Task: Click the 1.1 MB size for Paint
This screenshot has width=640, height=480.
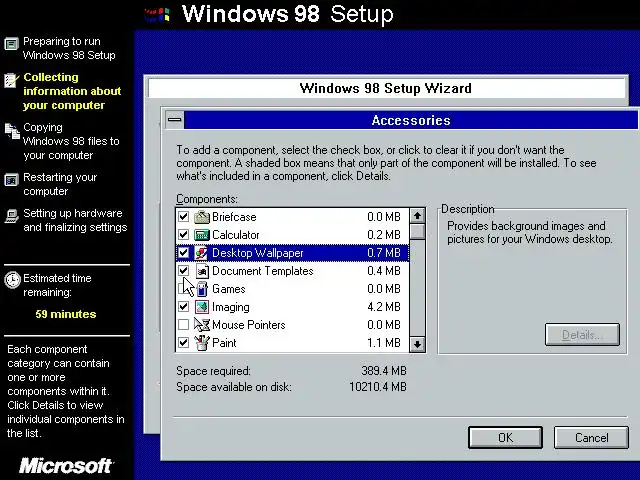Action: click(x=384, y=342)
